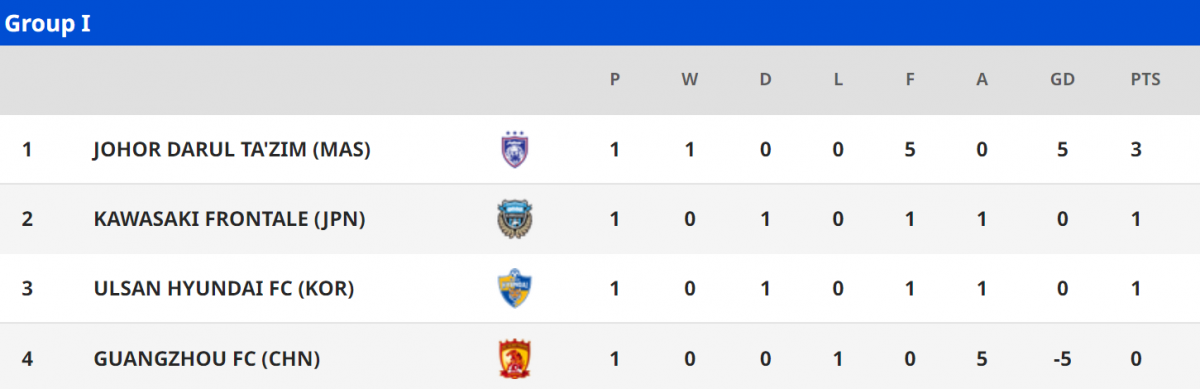Click the A column header
The width and height of the screenshot is (1200, 389).
(x=982, y=80)
